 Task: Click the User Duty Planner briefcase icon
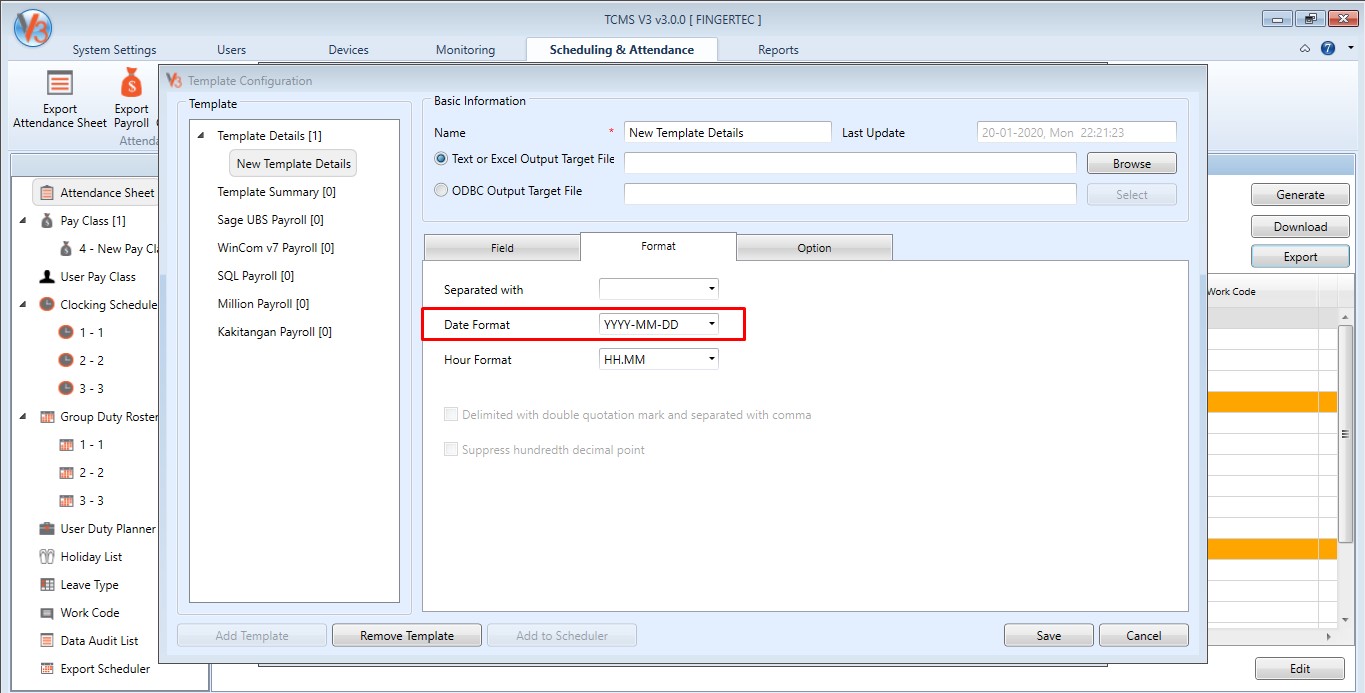pyautogui.click(x=46, y=528)
